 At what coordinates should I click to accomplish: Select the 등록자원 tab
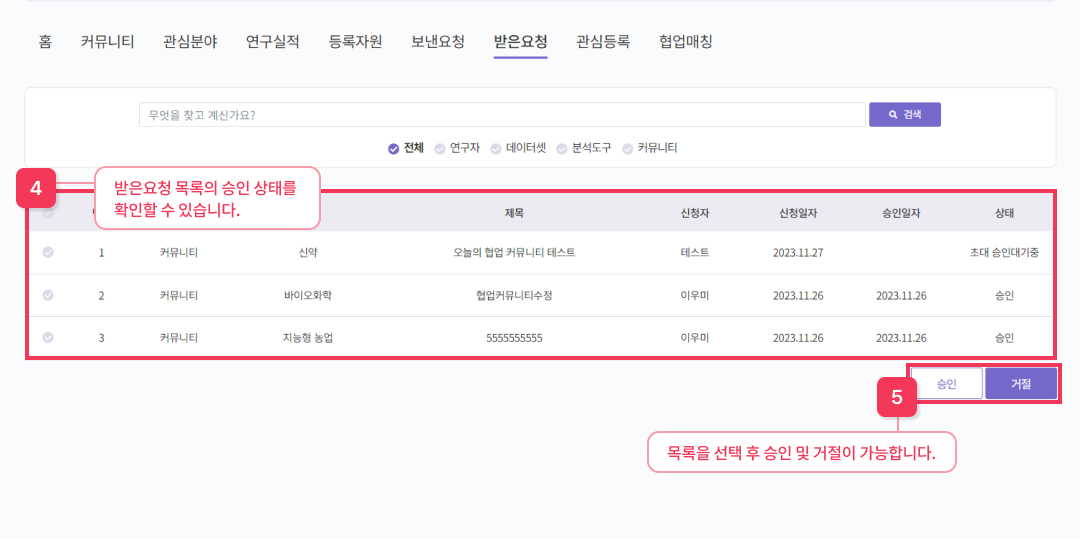pos(355,41)
